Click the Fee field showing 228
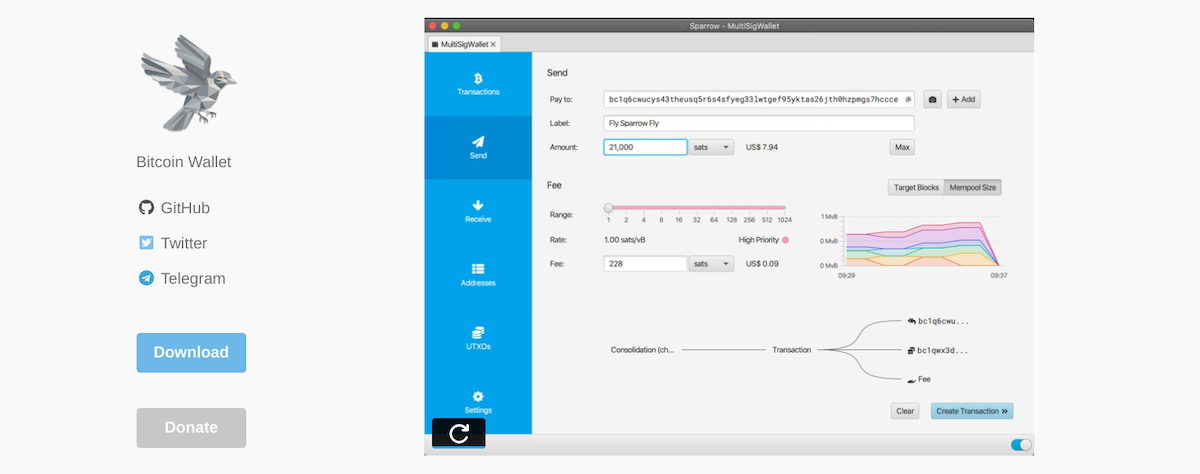Viewport: 1200px width, 474px height. click(x=645, y=263)
